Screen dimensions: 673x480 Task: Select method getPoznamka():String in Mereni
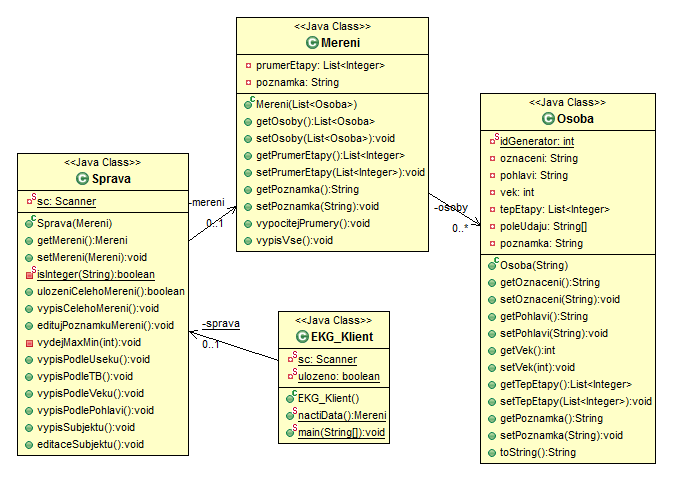click(307, 189)
